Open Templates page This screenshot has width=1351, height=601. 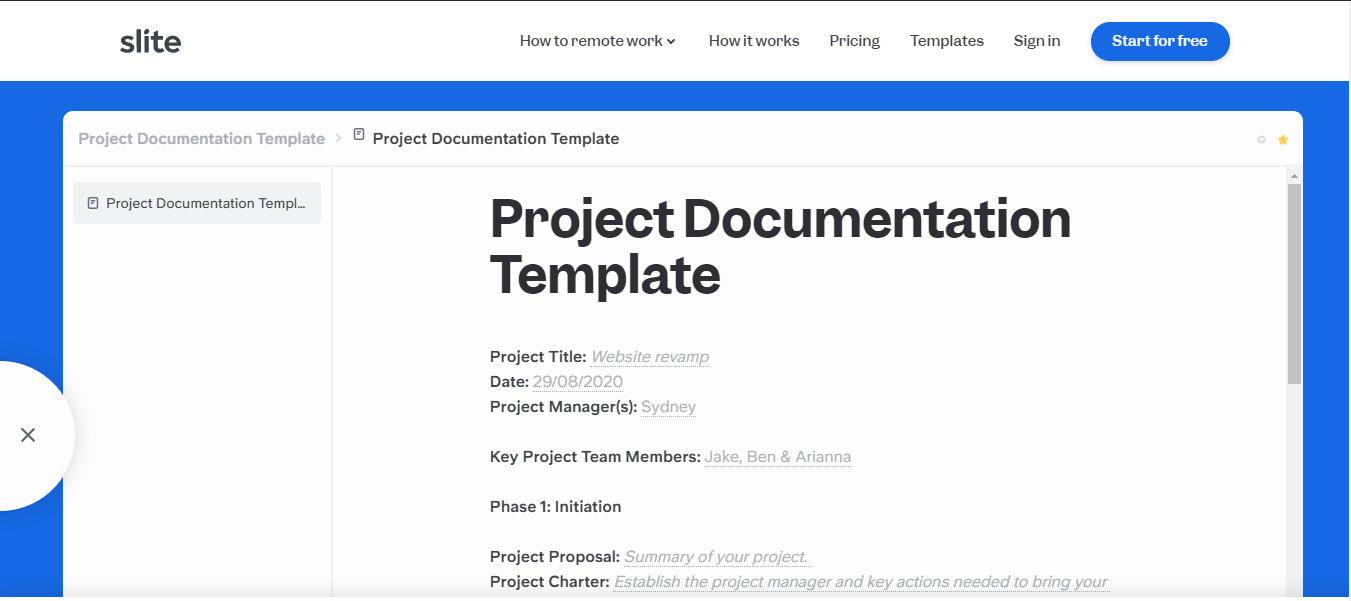(947, 41)
